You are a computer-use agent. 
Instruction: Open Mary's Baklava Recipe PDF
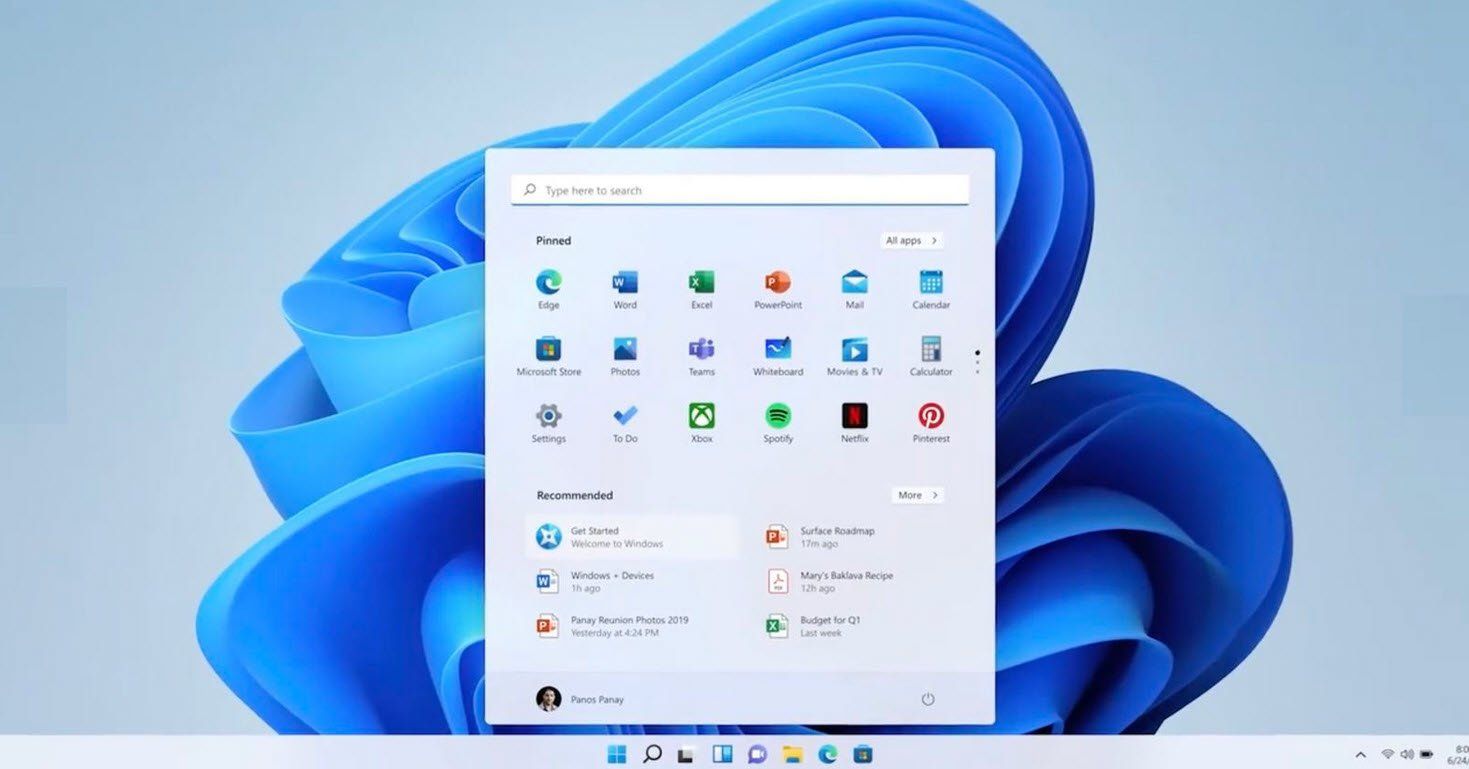click(x=845, y=581)
